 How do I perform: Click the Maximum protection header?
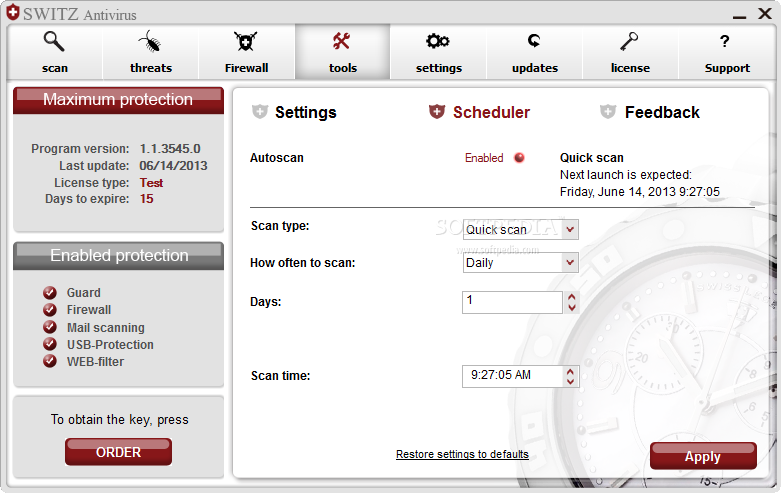point(118,100)
